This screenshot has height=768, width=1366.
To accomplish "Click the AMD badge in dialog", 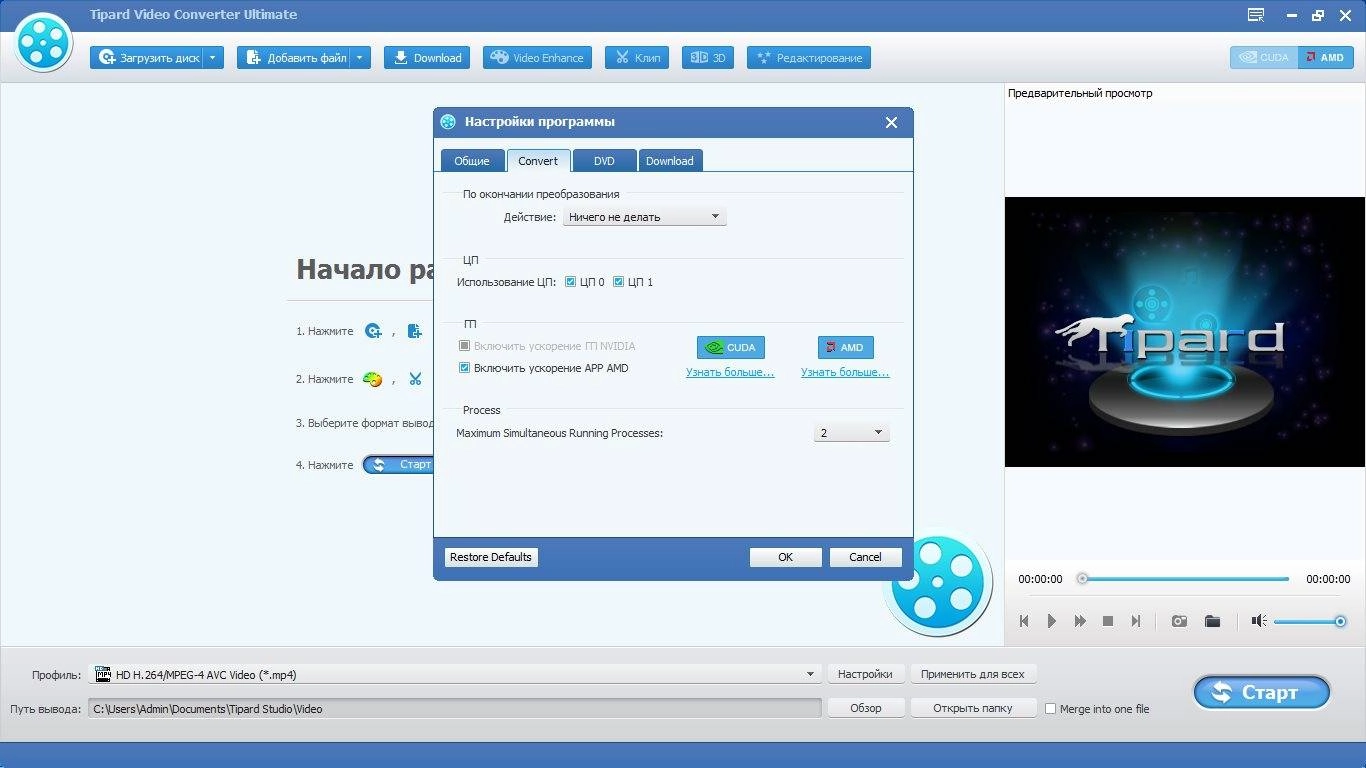I will coord(845,347).
